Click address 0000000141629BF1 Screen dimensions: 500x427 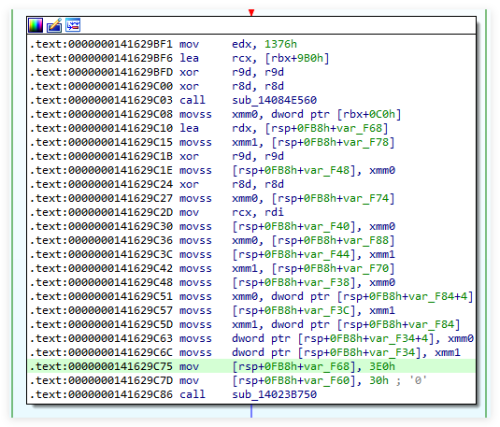pyautogui.click(x=121, y=44)
